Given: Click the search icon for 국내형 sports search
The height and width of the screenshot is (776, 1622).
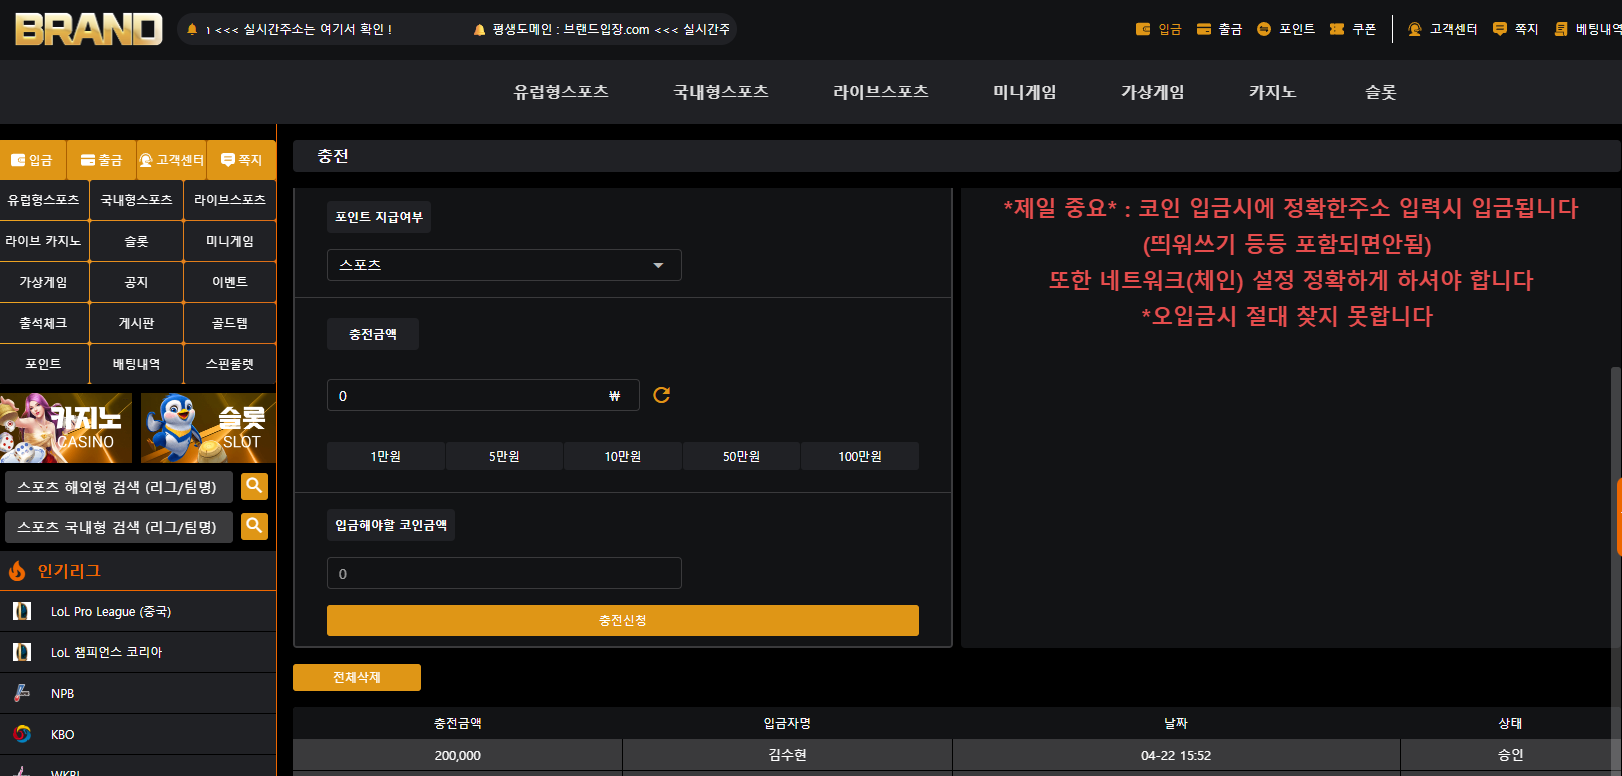Looking at the screenshot, I should [254, 526].
